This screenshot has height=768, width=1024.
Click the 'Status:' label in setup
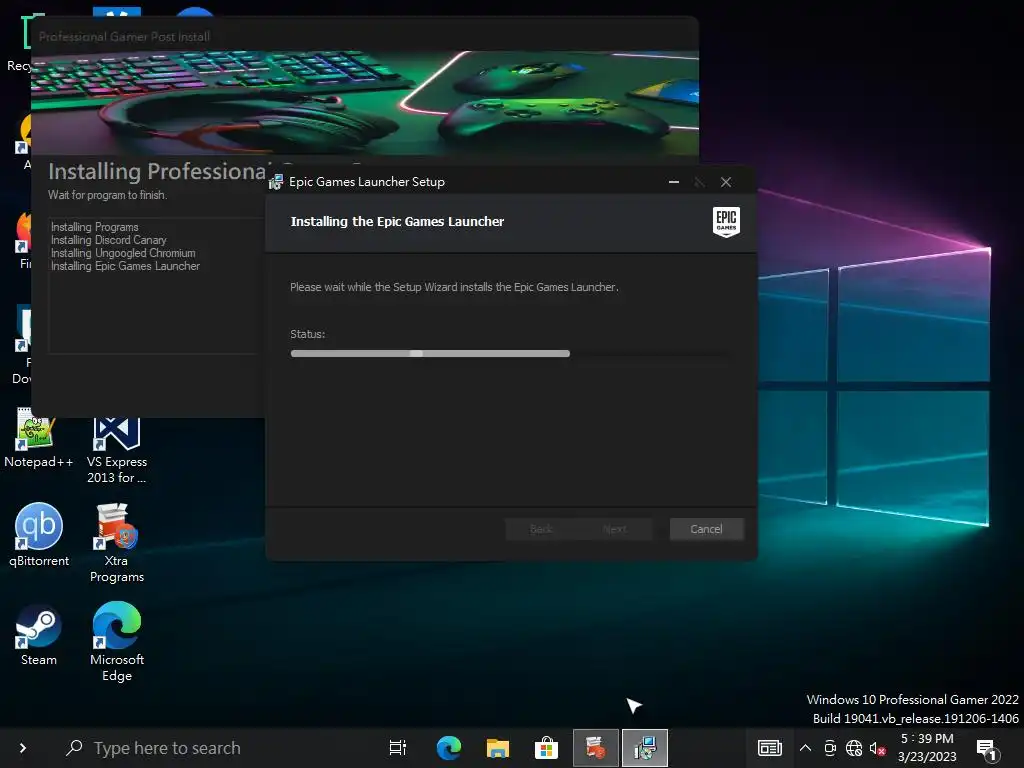(308, 334)
